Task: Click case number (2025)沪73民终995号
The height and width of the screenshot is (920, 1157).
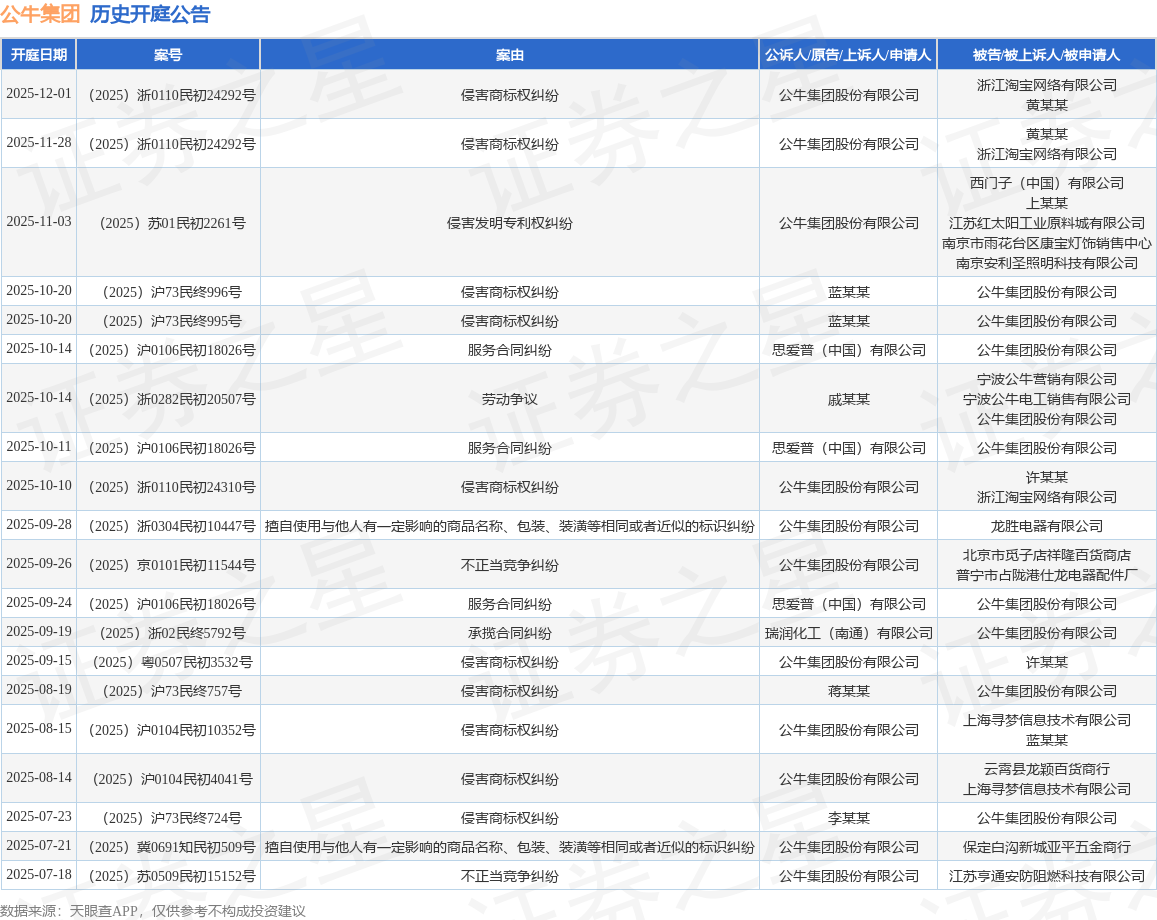Action: tap(173, 321)
